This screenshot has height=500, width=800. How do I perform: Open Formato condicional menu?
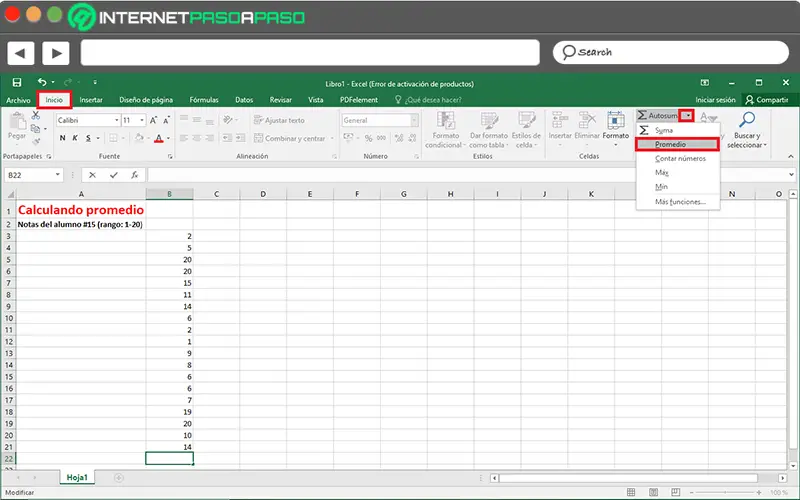pyautogui.click(x=445, y=130)
